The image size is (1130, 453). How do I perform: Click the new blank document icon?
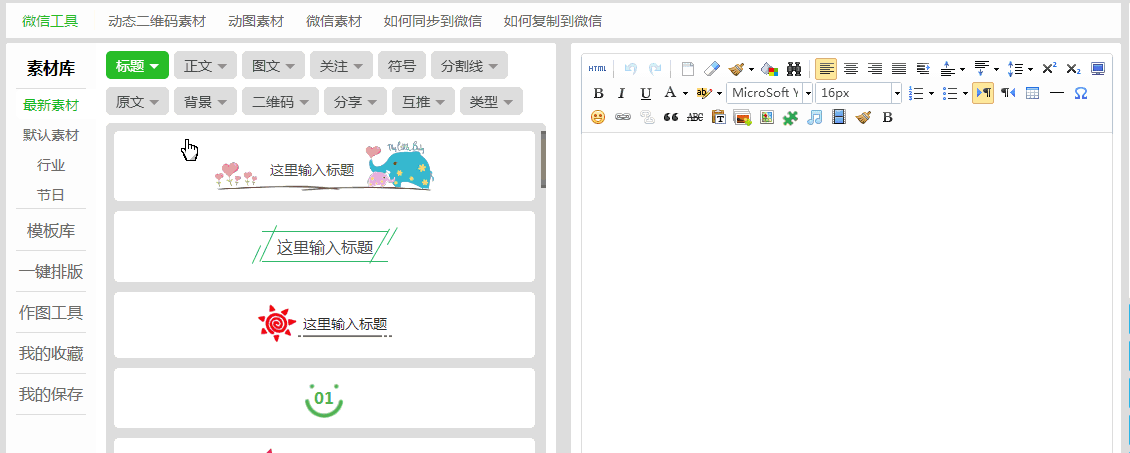[x=688, y=69]
